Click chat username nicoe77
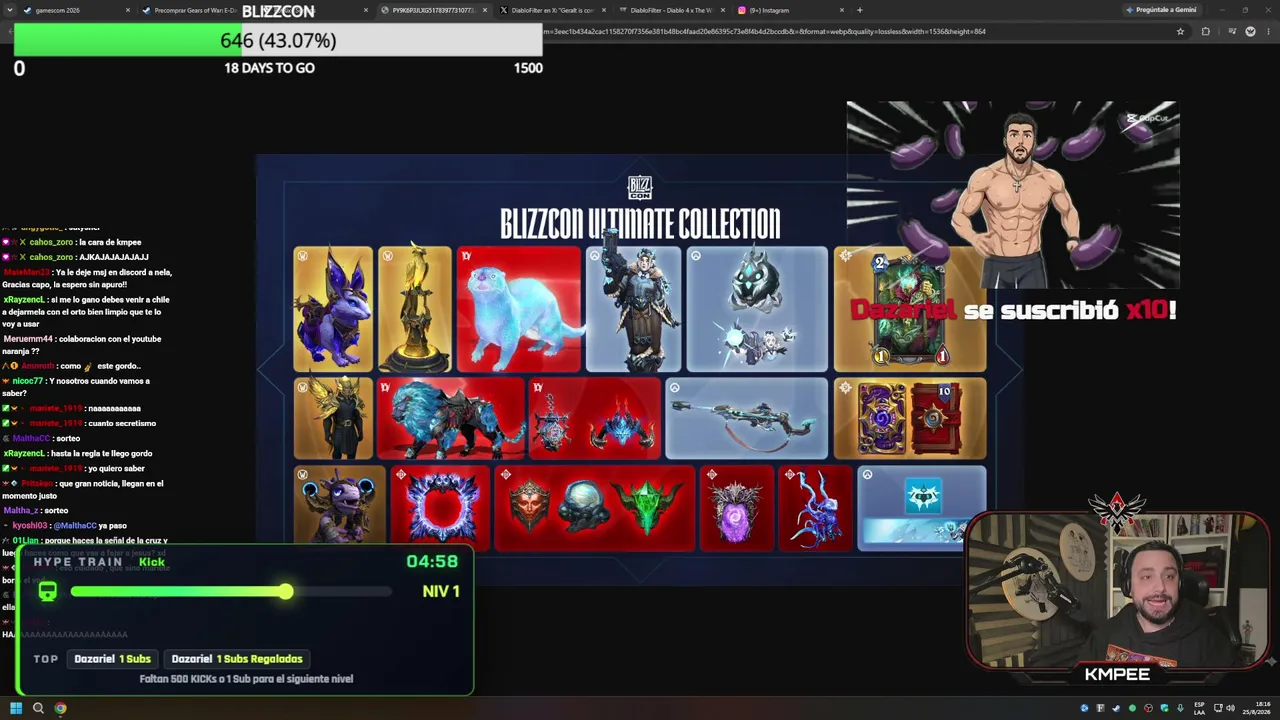The width and height of the screenshot is (1280, 720). [x=28, y=381]
